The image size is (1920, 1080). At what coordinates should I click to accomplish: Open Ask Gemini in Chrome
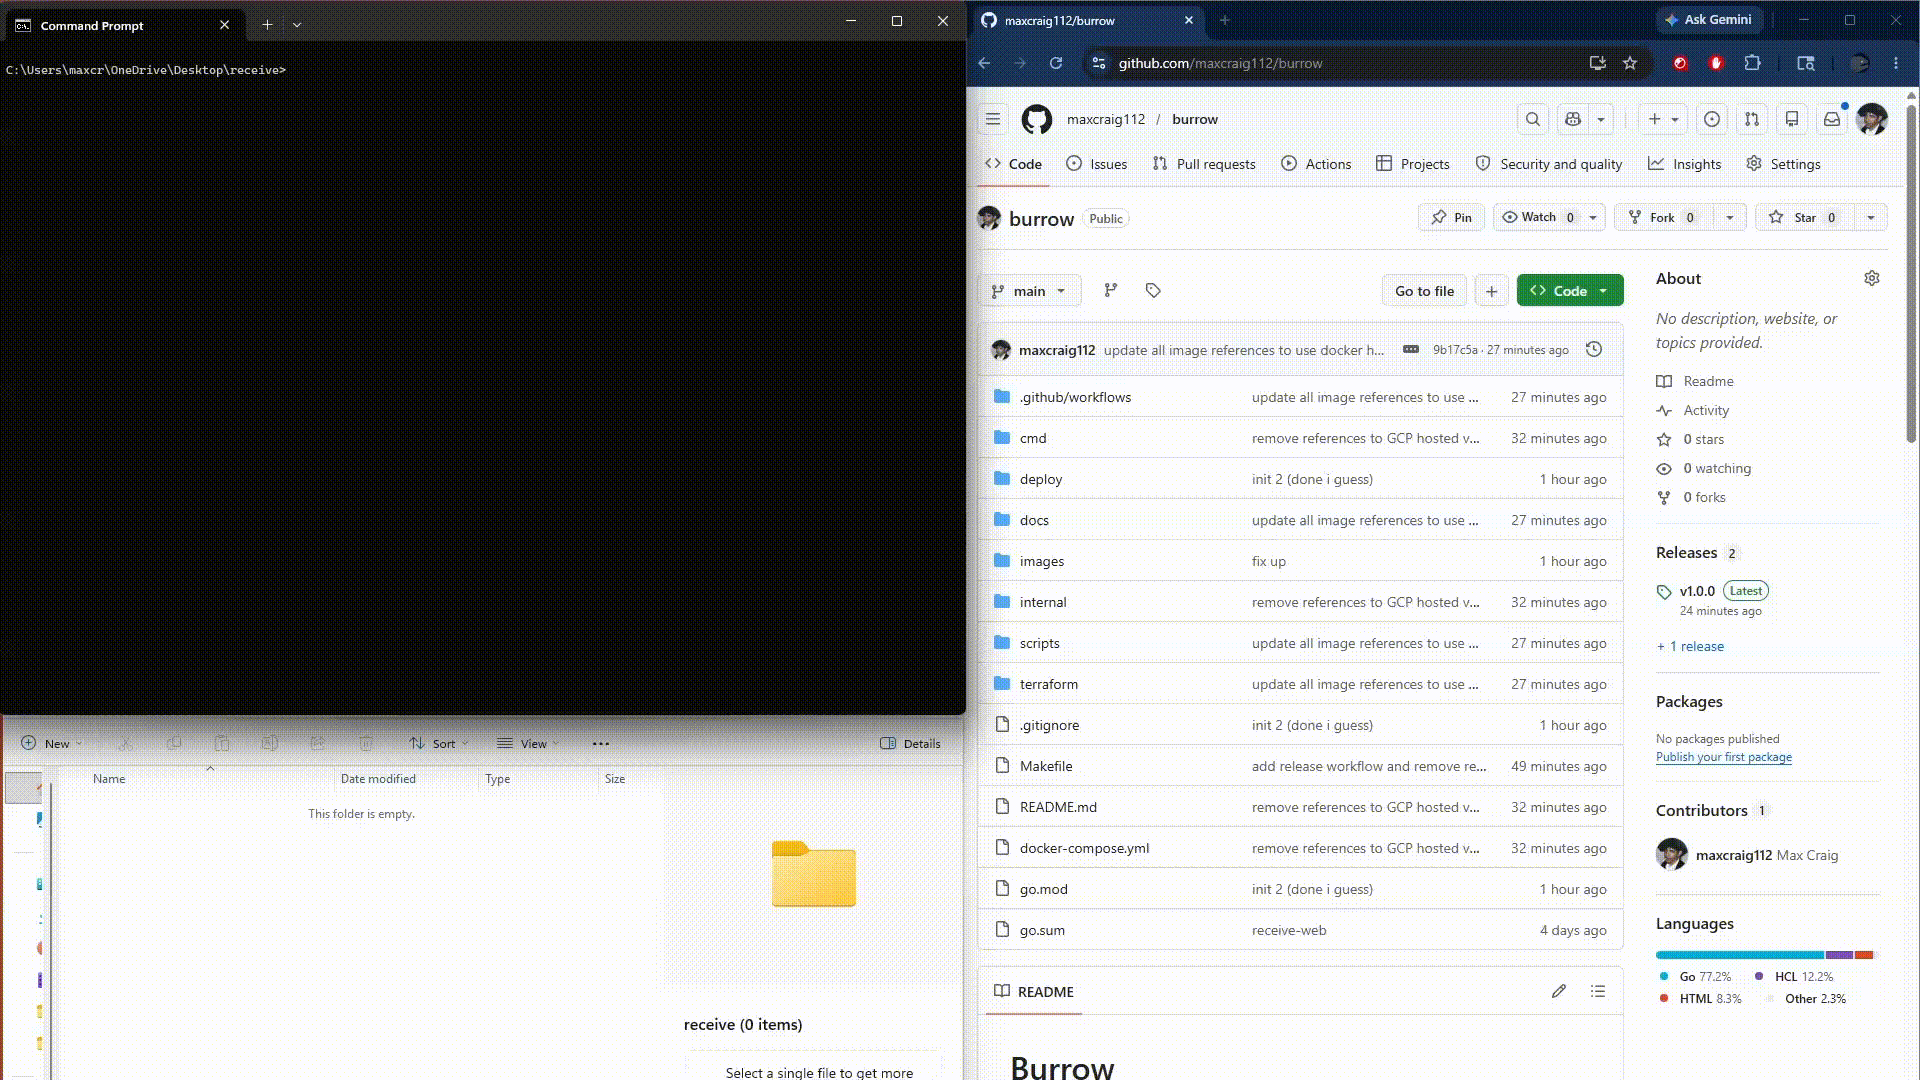pos(1709,19)
